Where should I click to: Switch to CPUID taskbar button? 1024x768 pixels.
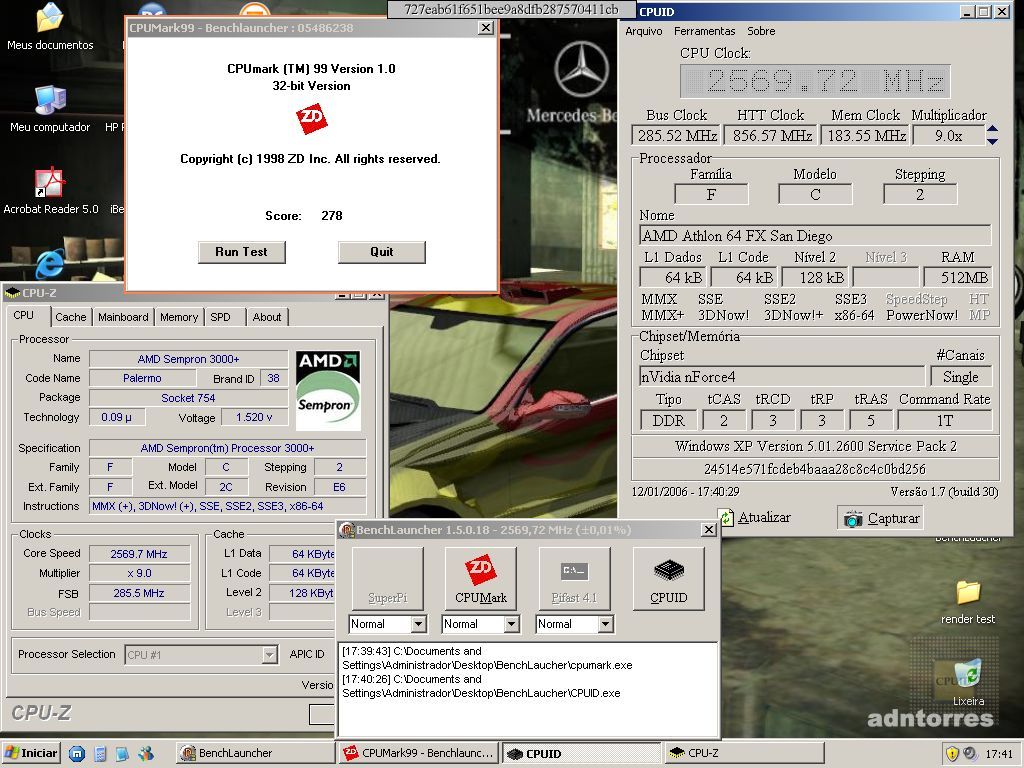pos(581,753)
